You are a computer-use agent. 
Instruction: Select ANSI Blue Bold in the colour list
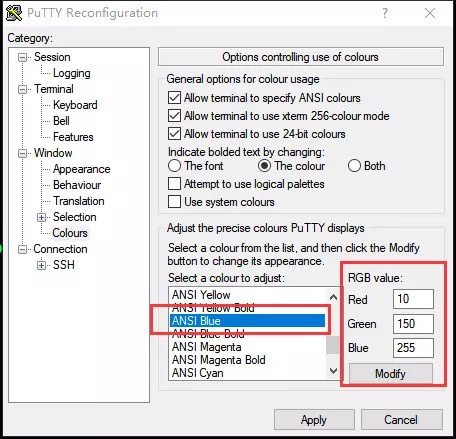(x=248, y=334)
